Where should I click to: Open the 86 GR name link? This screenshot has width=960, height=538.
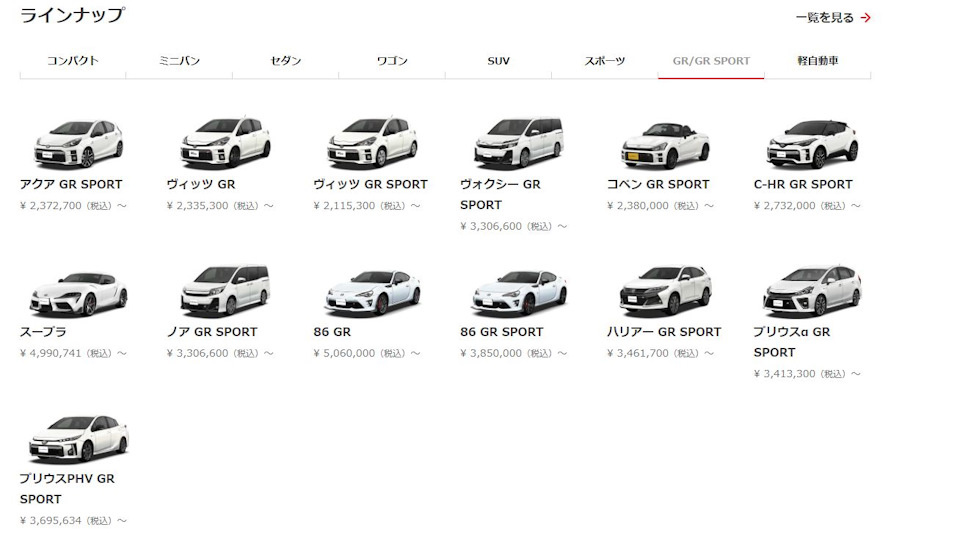[x=332, y=332]
